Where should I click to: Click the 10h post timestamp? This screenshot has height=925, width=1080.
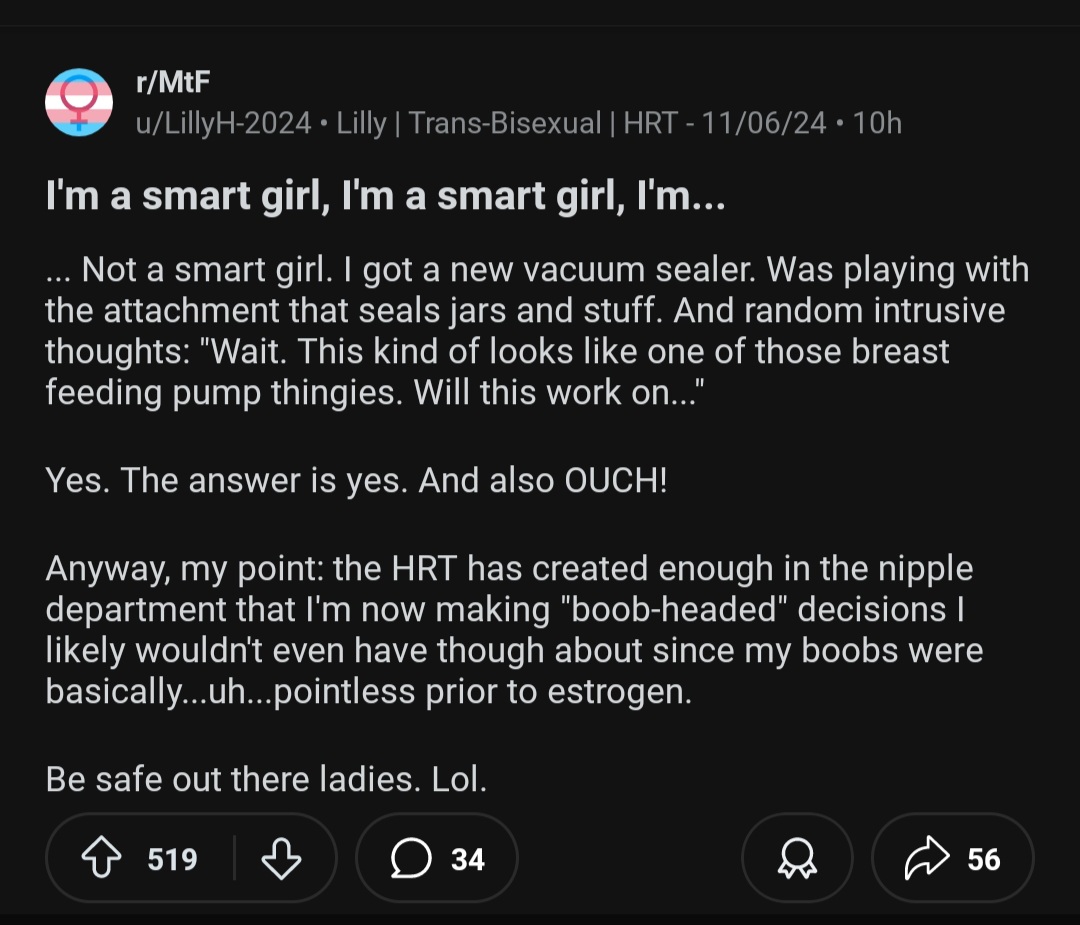click(880, 123)
